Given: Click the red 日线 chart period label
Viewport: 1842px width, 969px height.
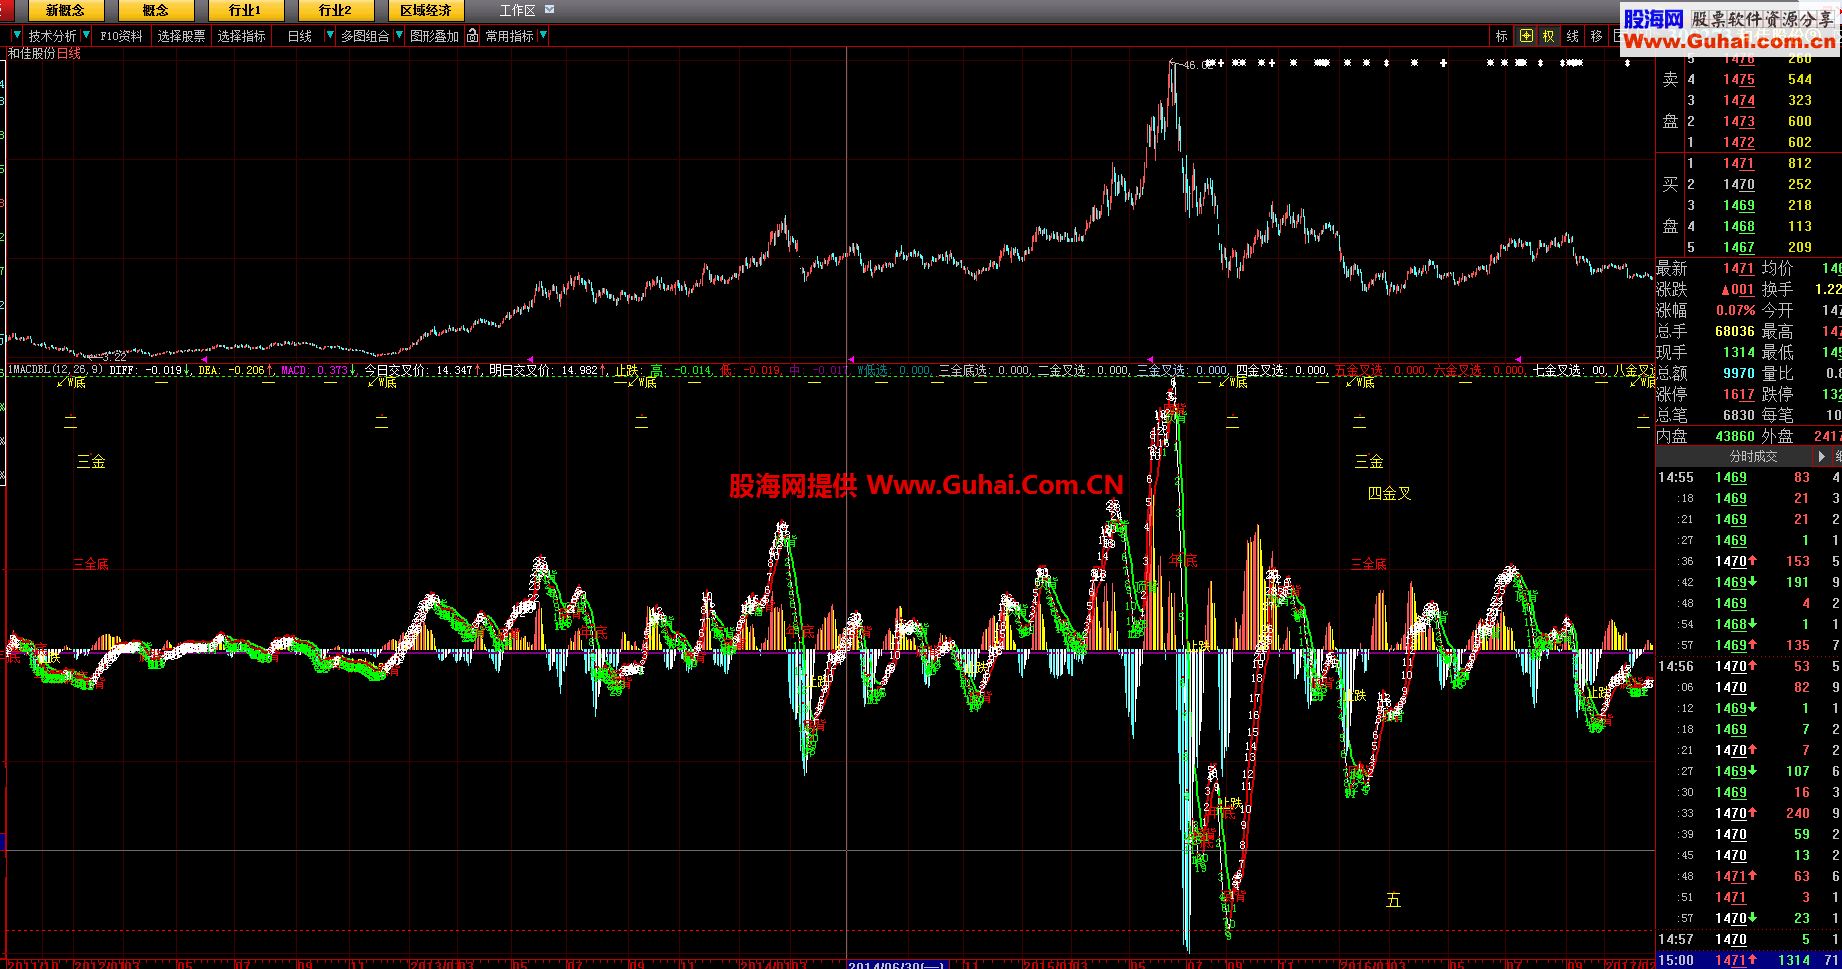Looking at the screenshot, I should coord(69,53).
